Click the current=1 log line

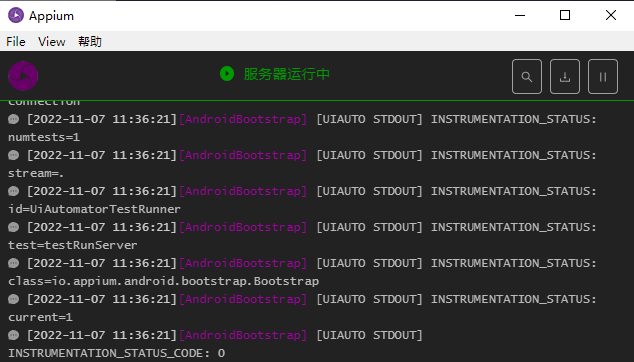[x=40, y=317]
